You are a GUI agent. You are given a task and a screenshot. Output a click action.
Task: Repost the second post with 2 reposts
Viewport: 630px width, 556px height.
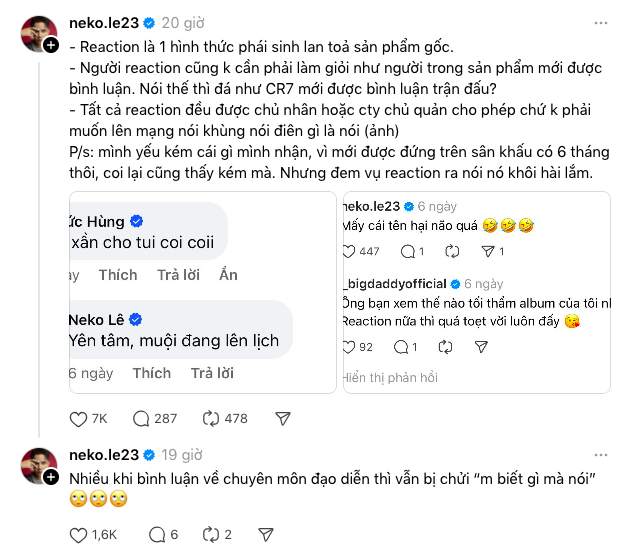click(x=211, y=535)
